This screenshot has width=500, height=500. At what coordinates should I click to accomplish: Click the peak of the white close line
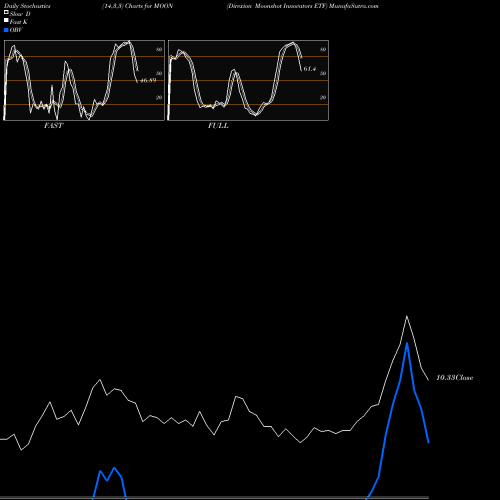pyautogui.click(x=407, y=316)
